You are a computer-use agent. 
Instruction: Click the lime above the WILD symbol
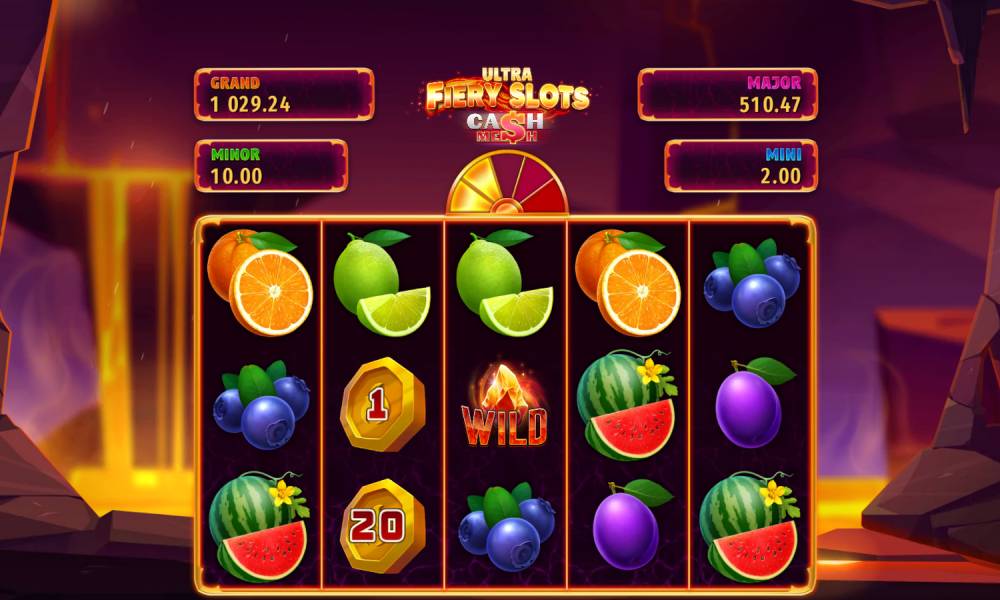[504, 283]
